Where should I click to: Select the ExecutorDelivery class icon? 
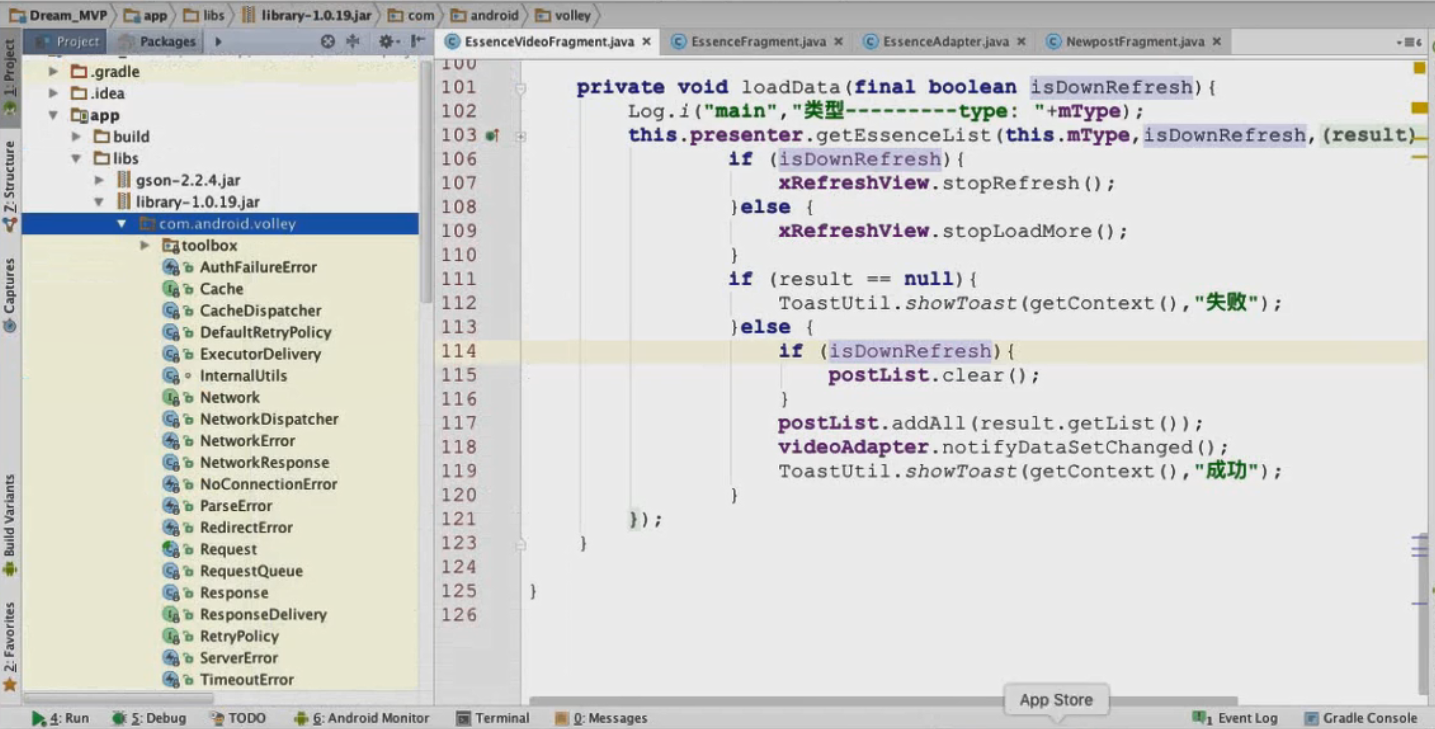click(x=171, y=354)
